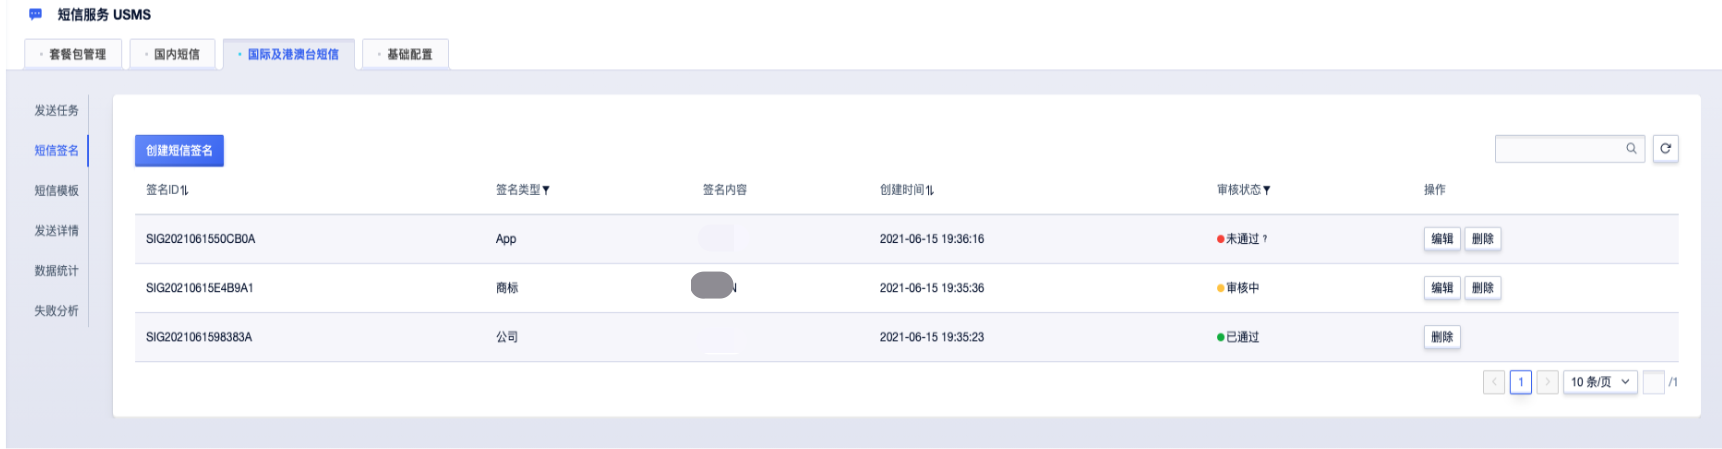1722x449 pixels.
Task: Go to the previous page arrow
Action: point(1494,382)
